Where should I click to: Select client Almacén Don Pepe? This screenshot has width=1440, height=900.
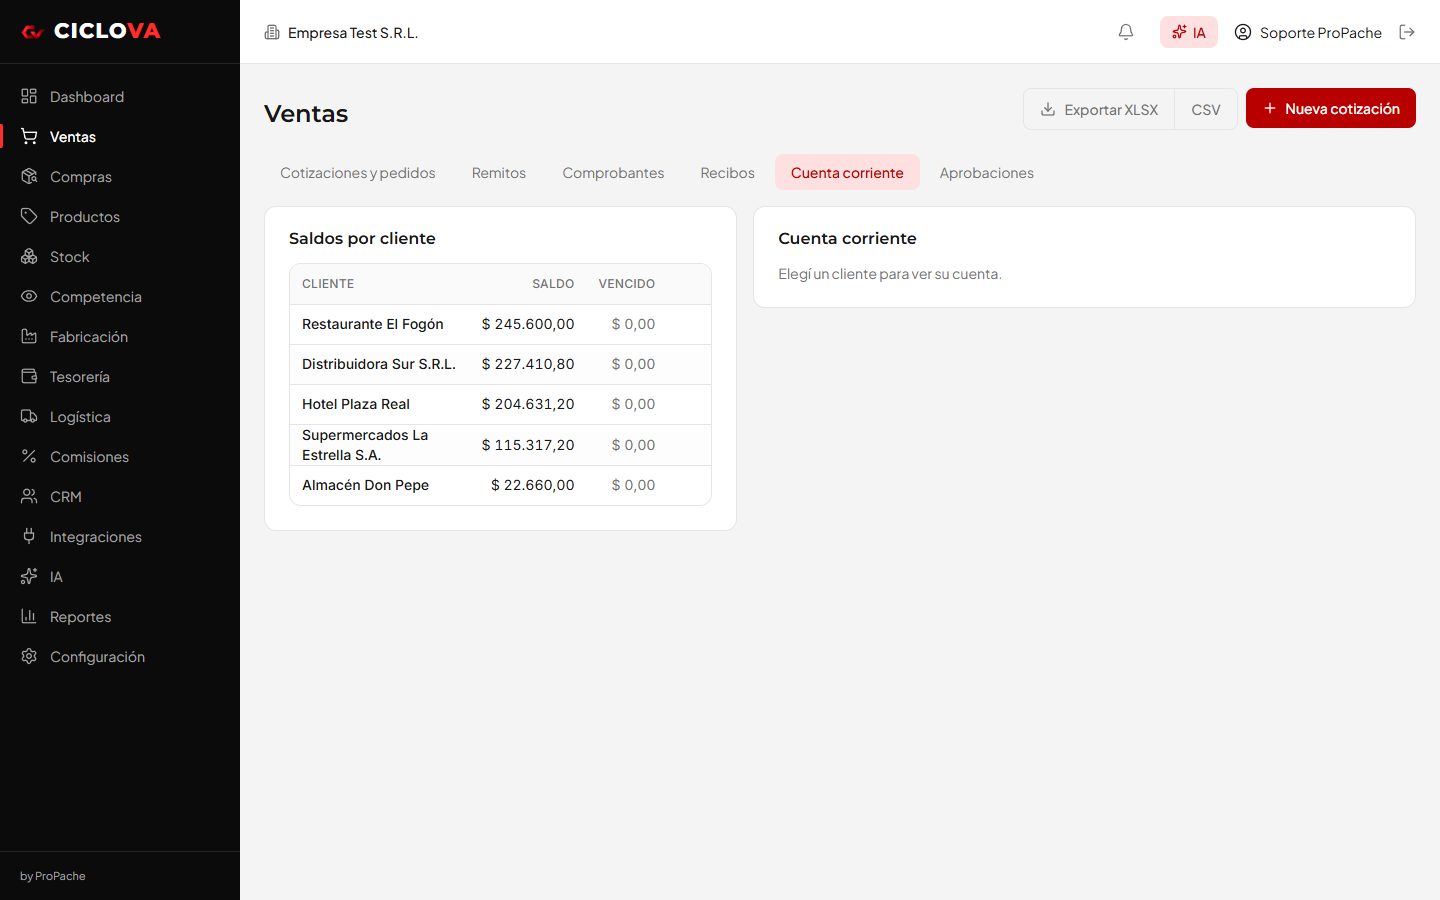[x=500, y=485]
